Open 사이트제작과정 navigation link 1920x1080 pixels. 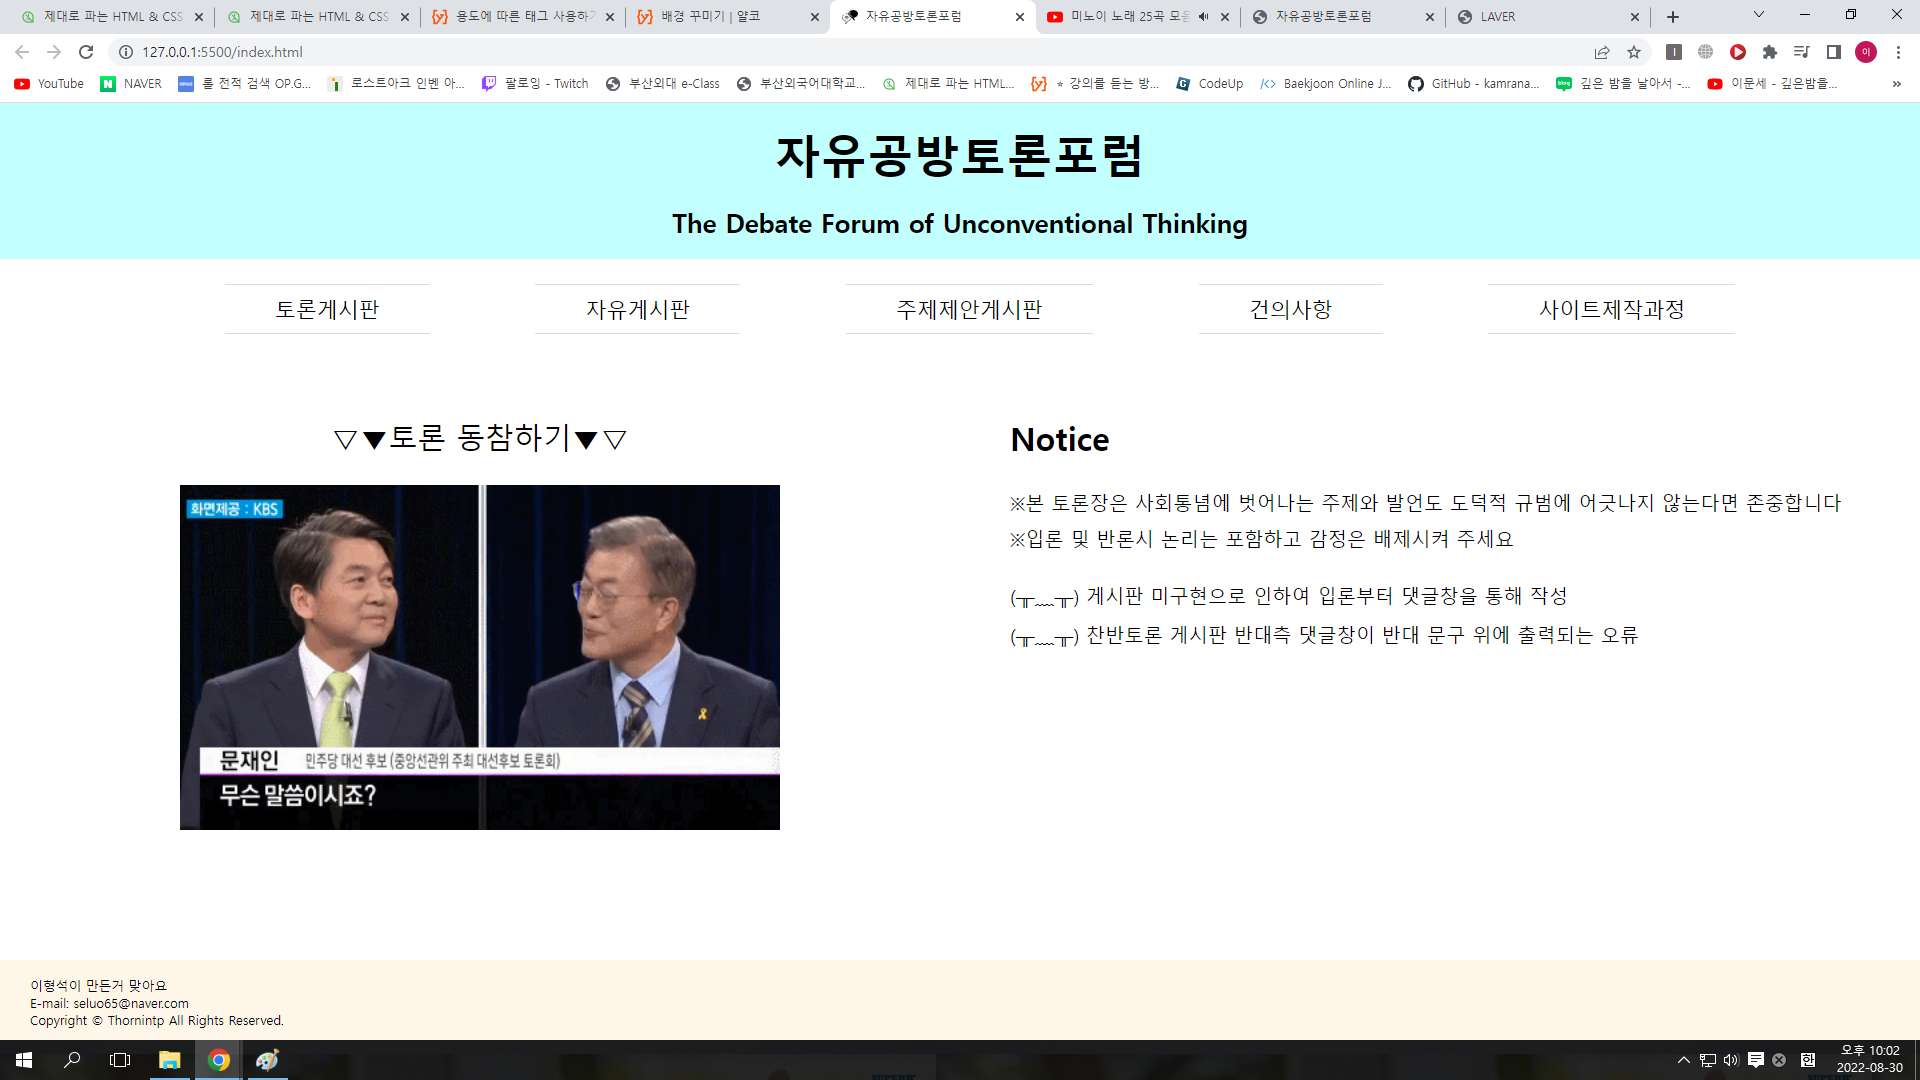tap(1611, 310)
